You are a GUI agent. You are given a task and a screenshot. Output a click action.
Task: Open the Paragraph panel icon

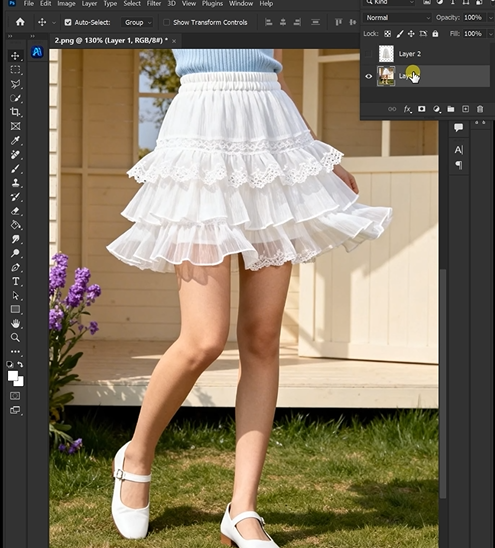click(458, 165)
